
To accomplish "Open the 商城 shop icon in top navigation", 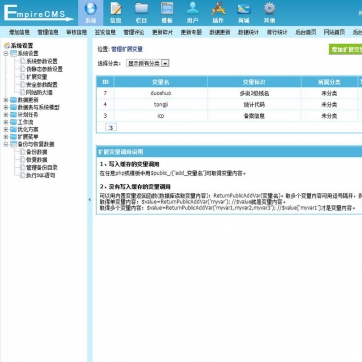I will point(244,9).
